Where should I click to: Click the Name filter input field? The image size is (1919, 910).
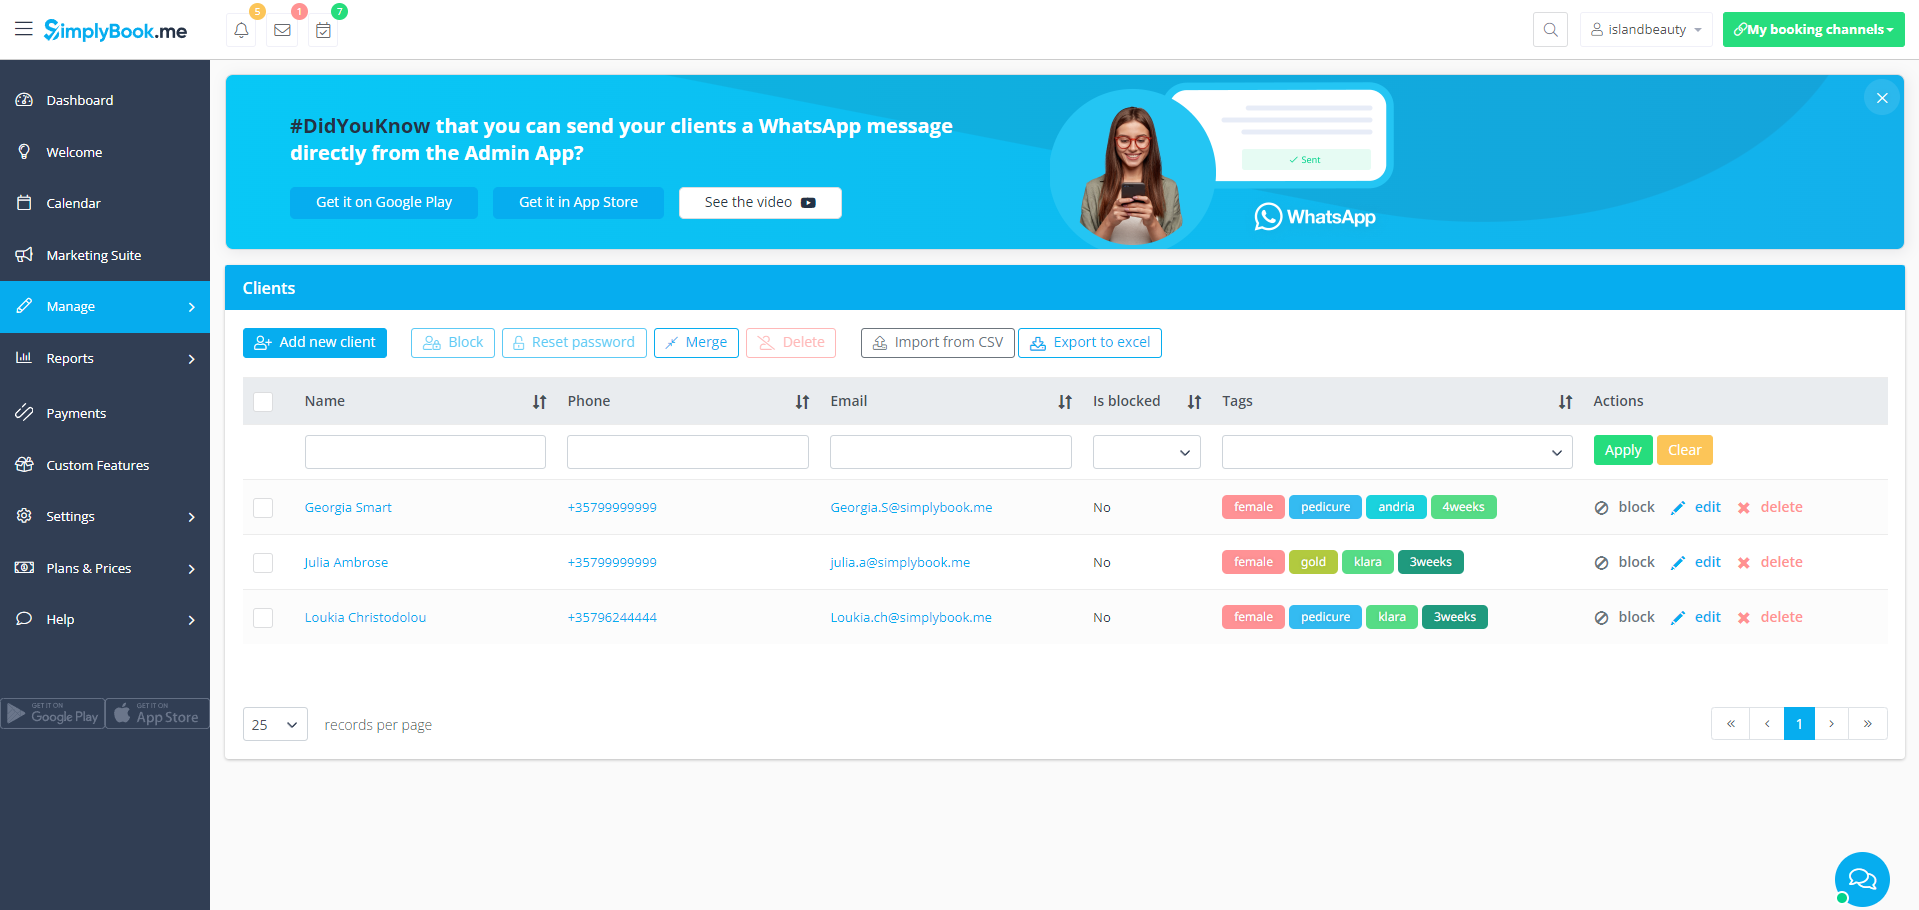[x=425, y=452]
